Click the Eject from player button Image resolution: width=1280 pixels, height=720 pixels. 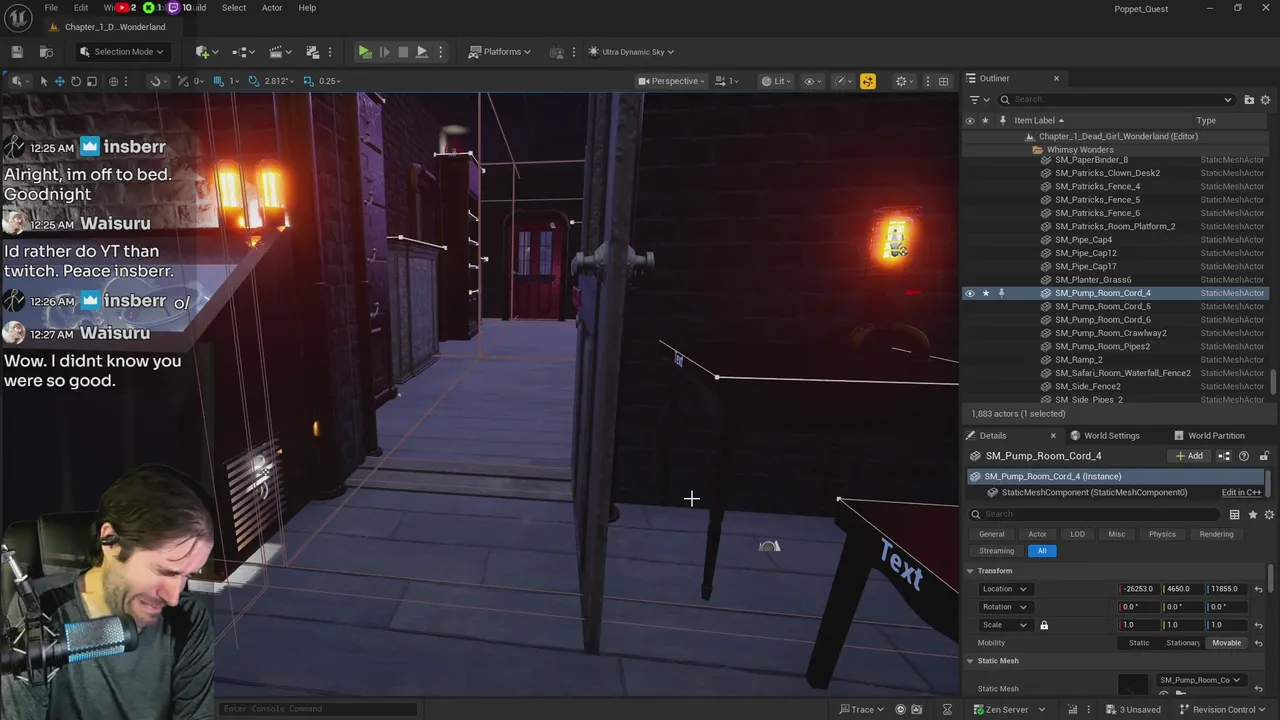pos(422,52)
